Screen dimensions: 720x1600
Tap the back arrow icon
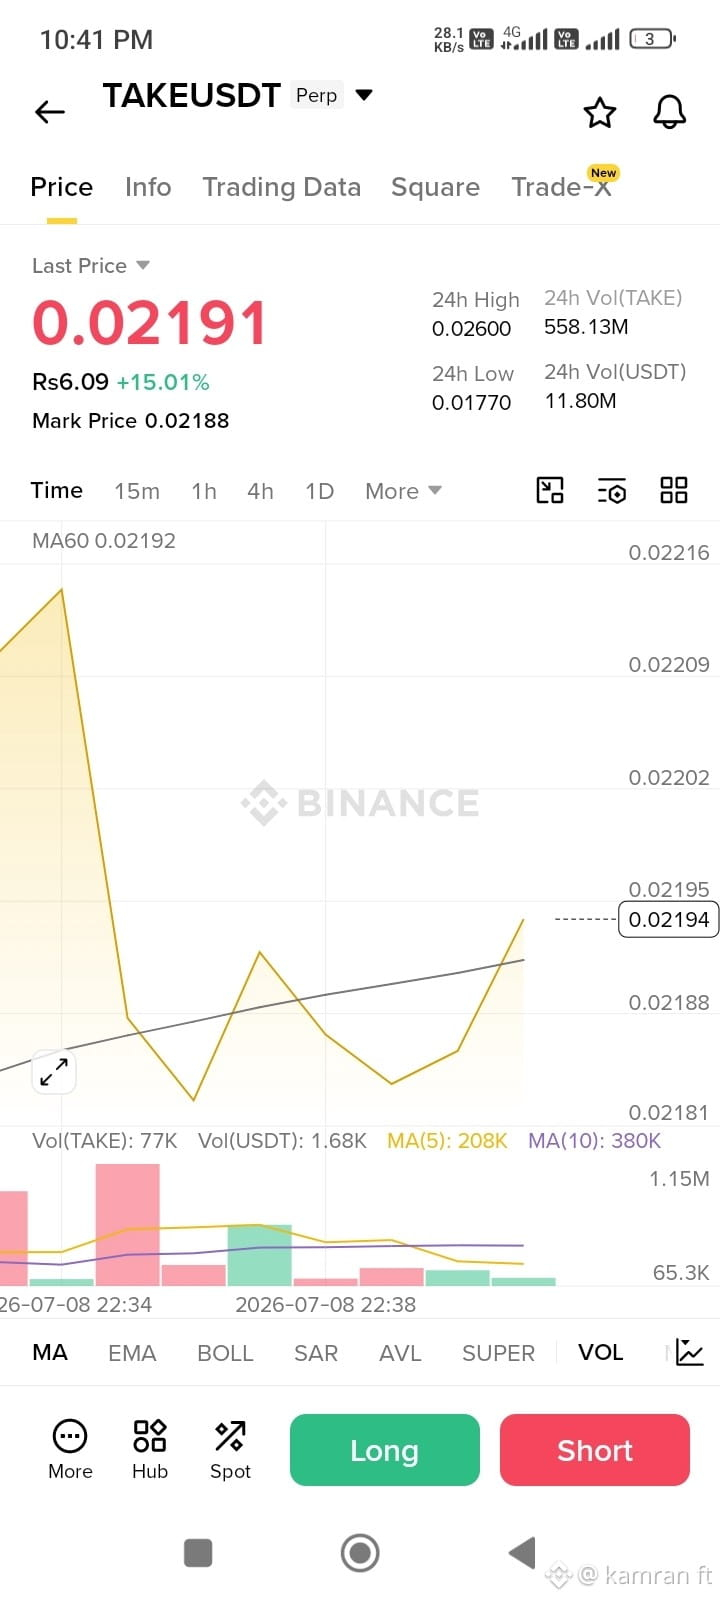50,112
